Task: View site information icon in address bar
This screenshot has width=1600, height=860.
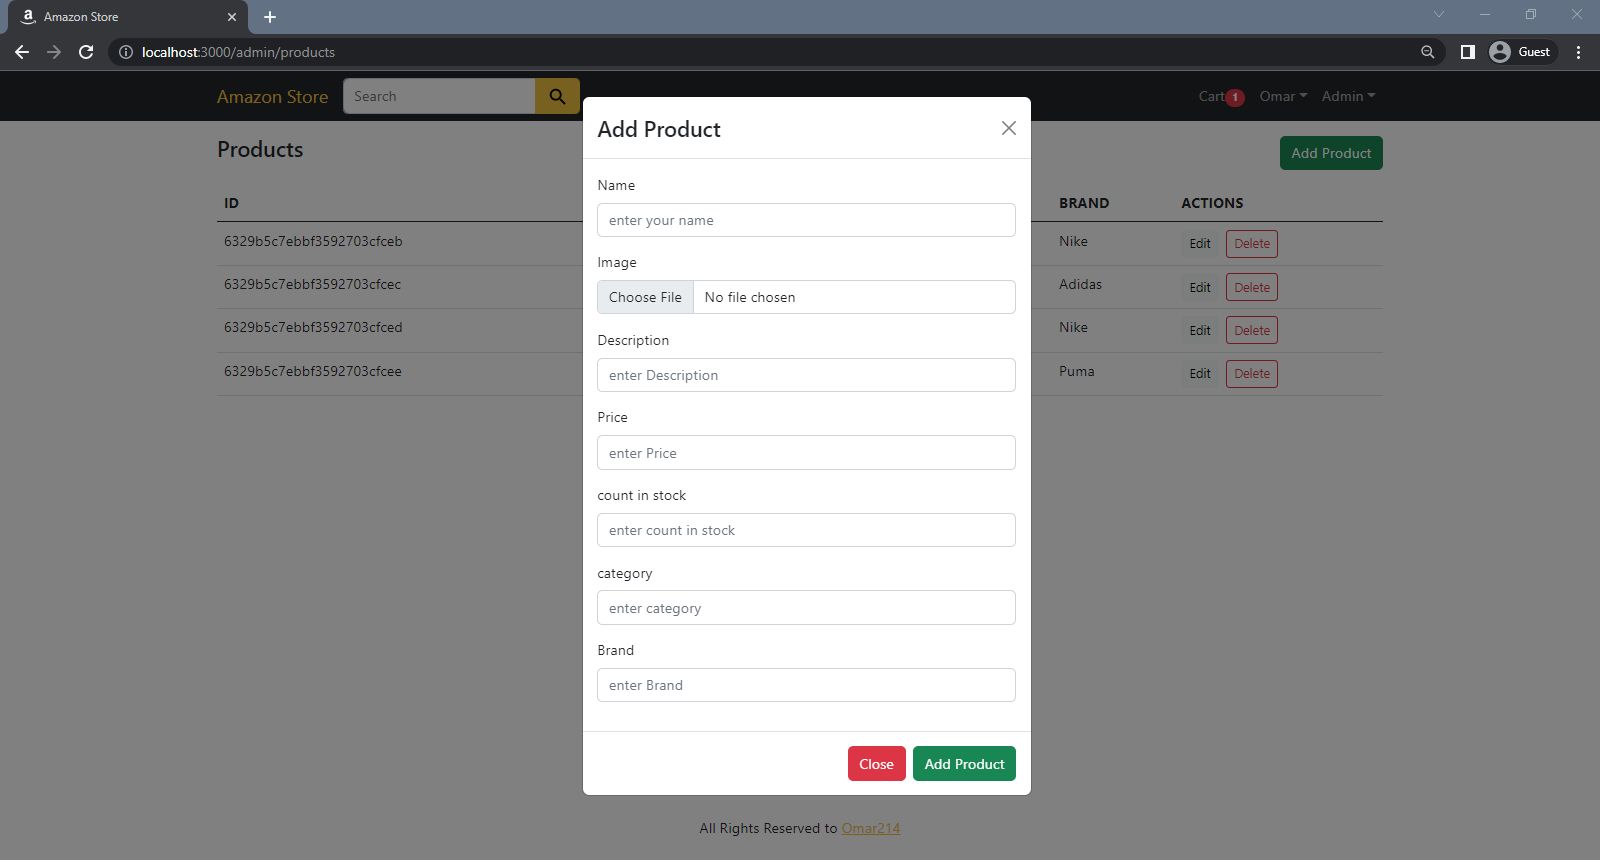Action: pos(126,52)
